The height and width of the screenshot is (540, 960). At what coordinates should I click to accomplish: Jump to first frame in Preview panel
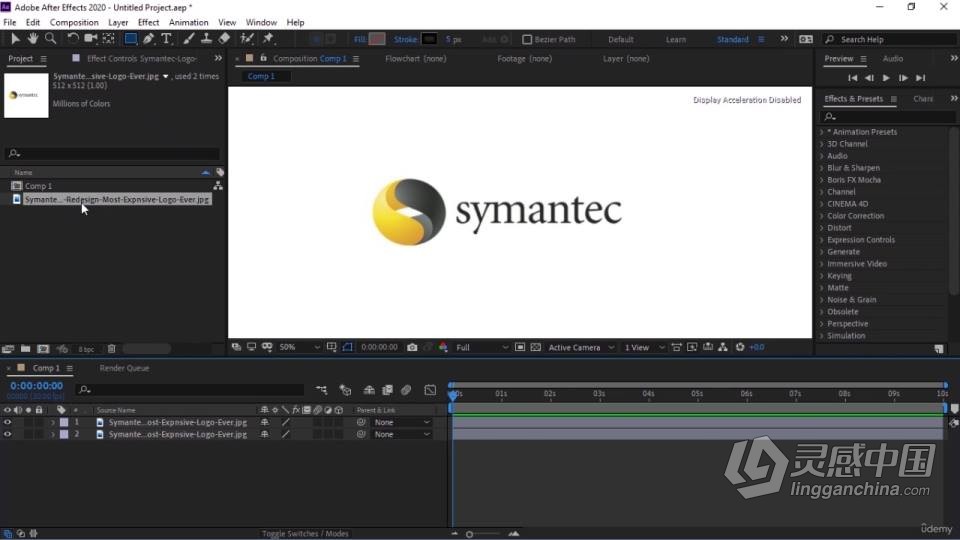pos(852,78)
